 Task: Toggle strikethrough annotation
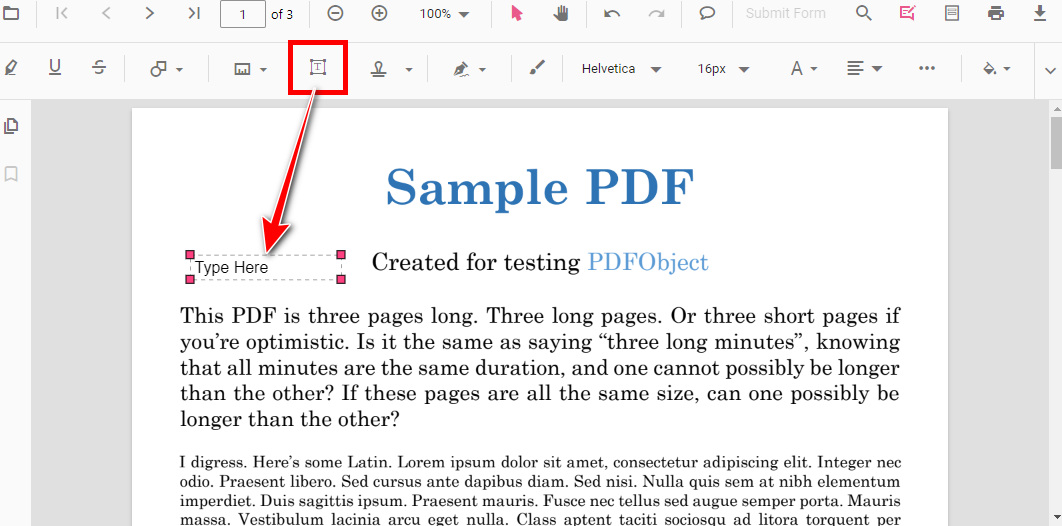(99, 68)
